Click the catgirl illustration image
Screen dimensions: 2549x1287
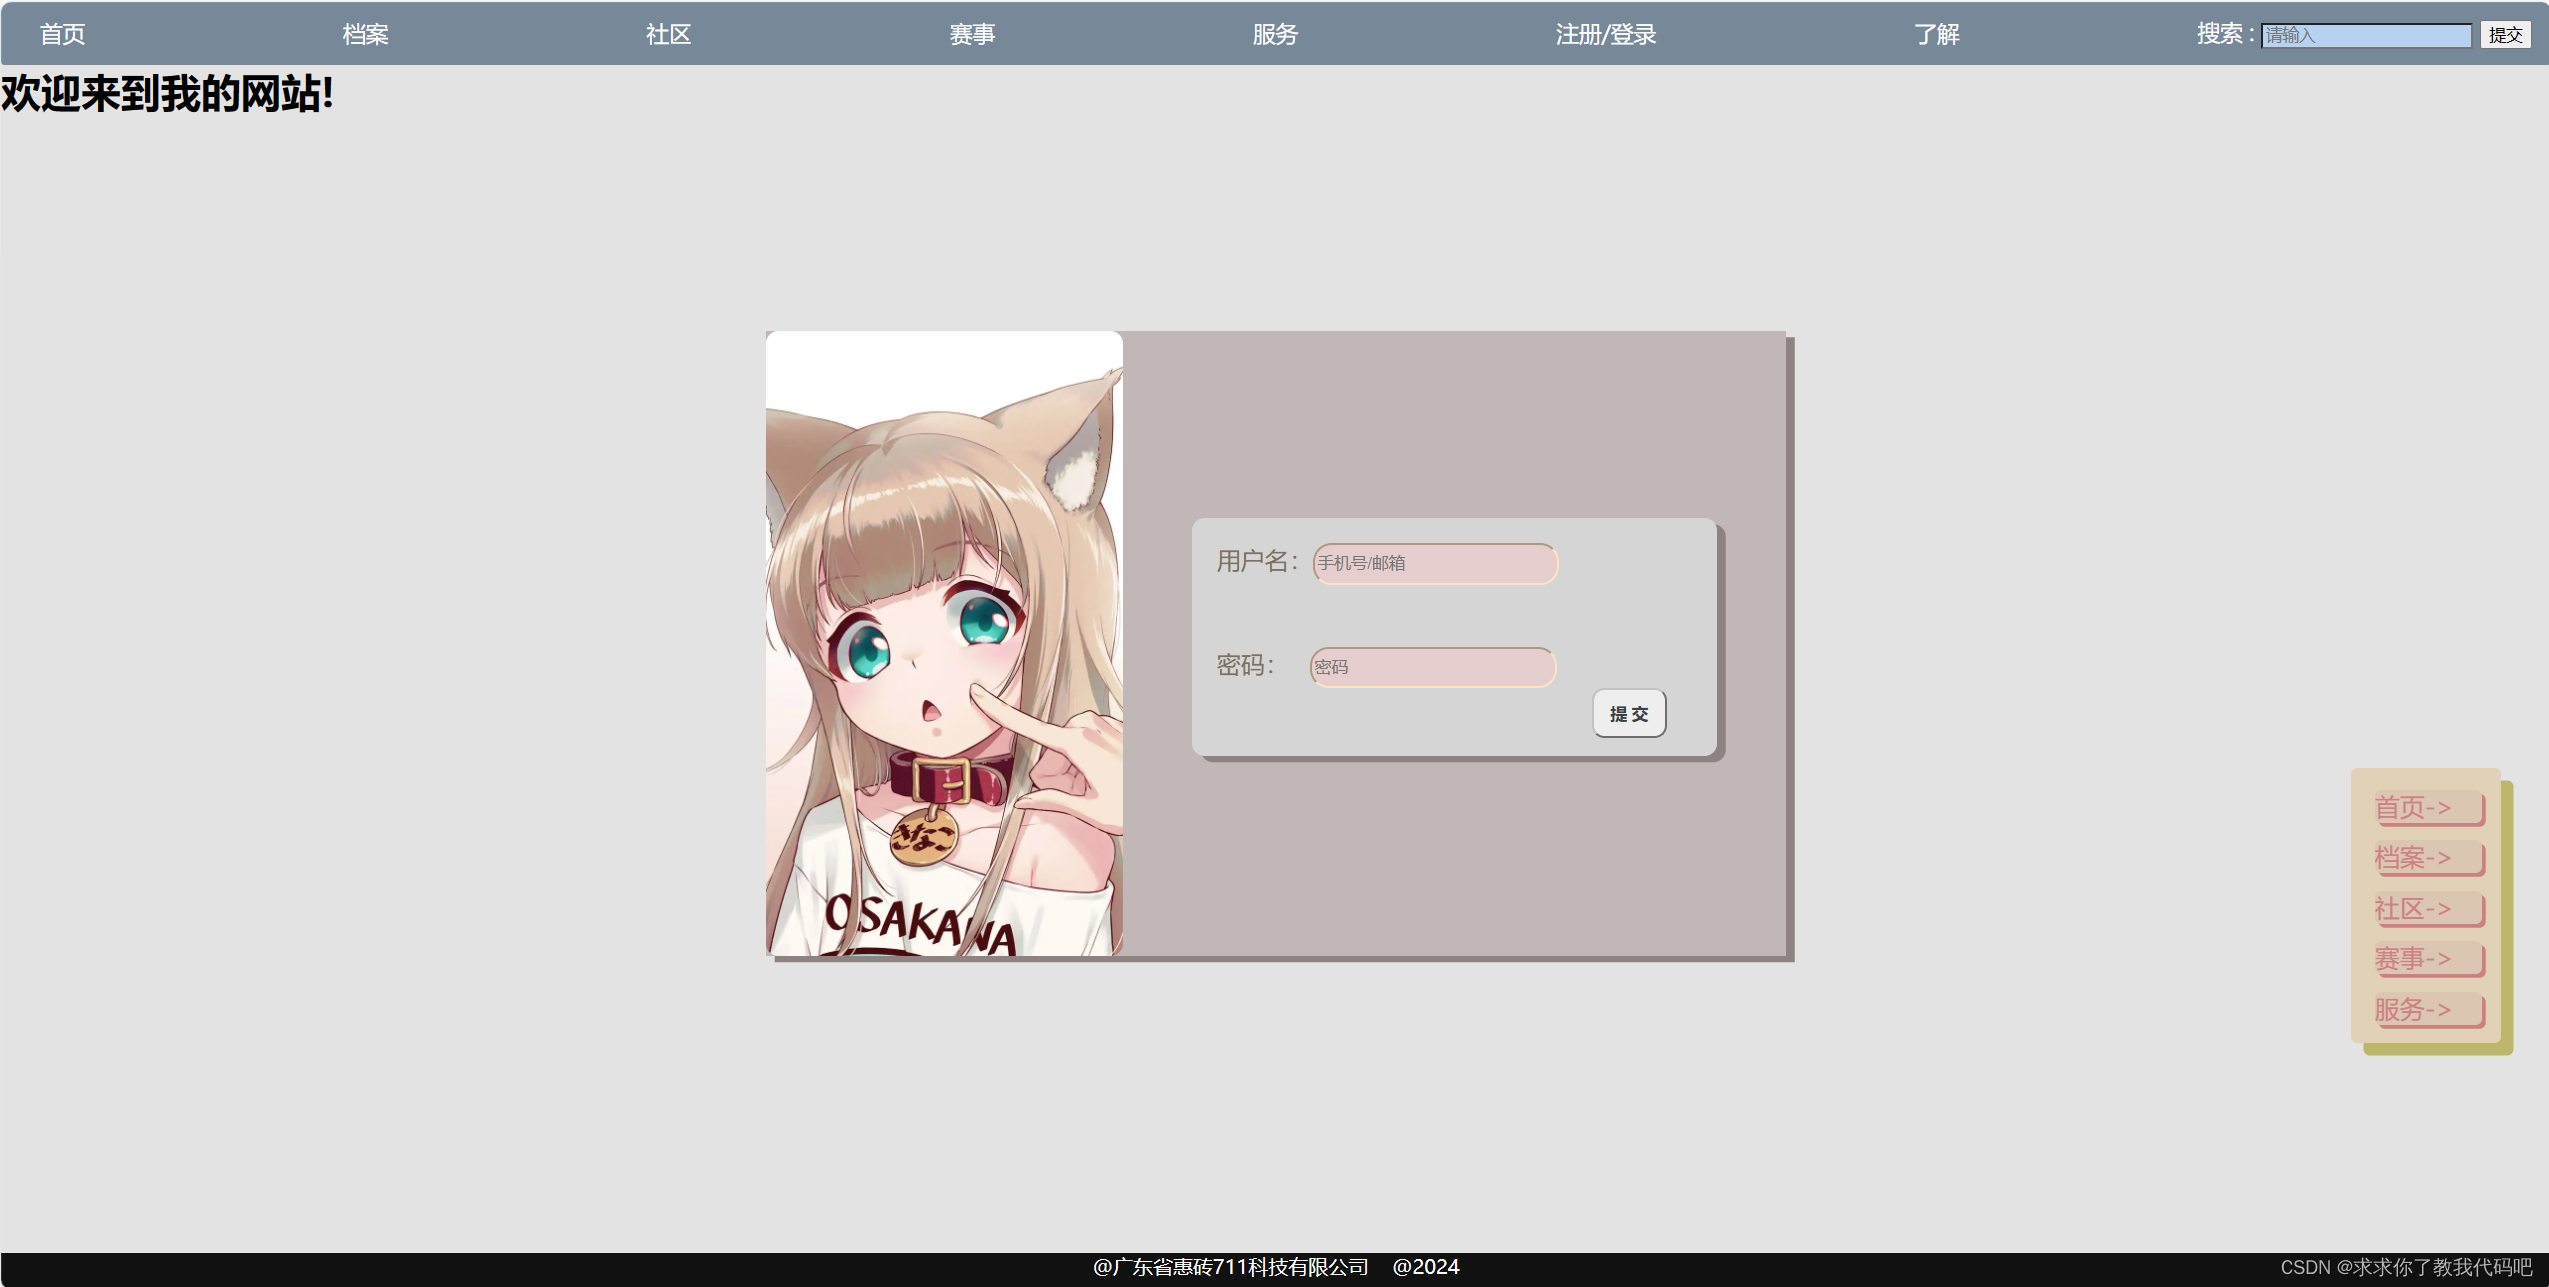(944, 643)
